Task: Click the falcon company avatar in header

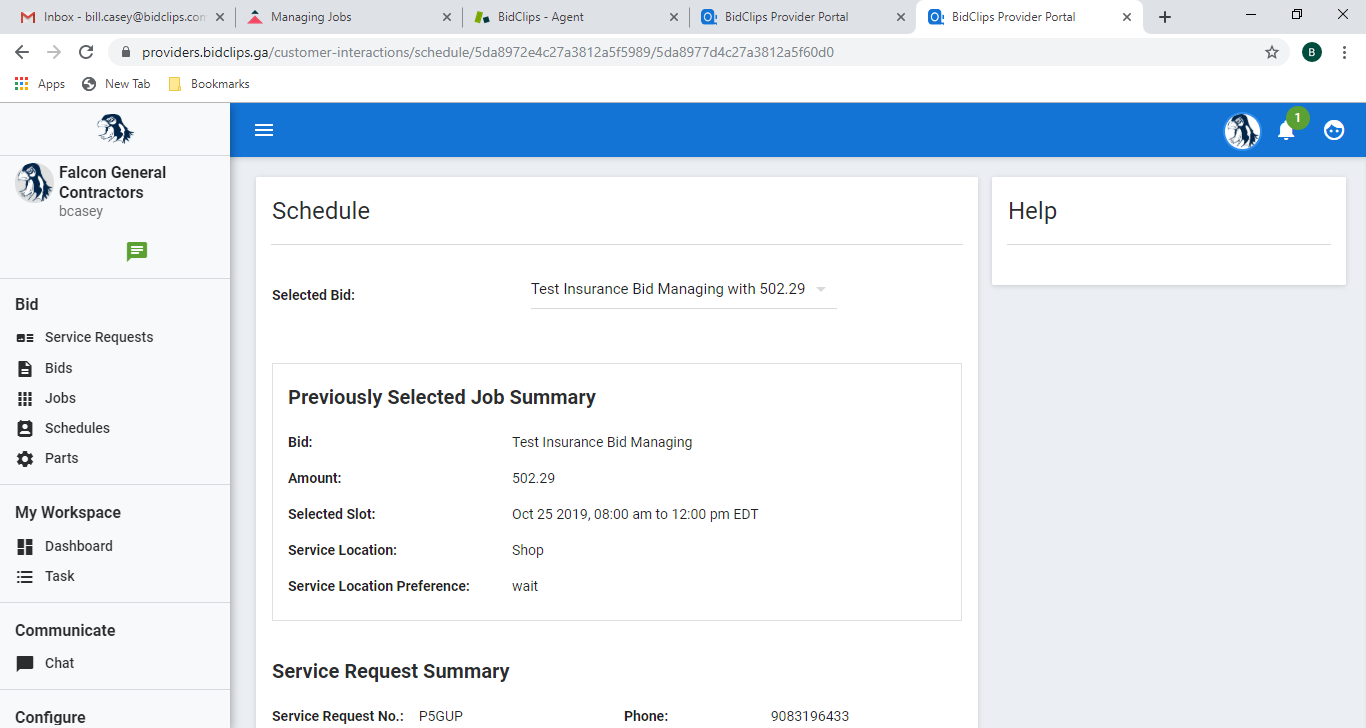Action: coord(1242,131)
